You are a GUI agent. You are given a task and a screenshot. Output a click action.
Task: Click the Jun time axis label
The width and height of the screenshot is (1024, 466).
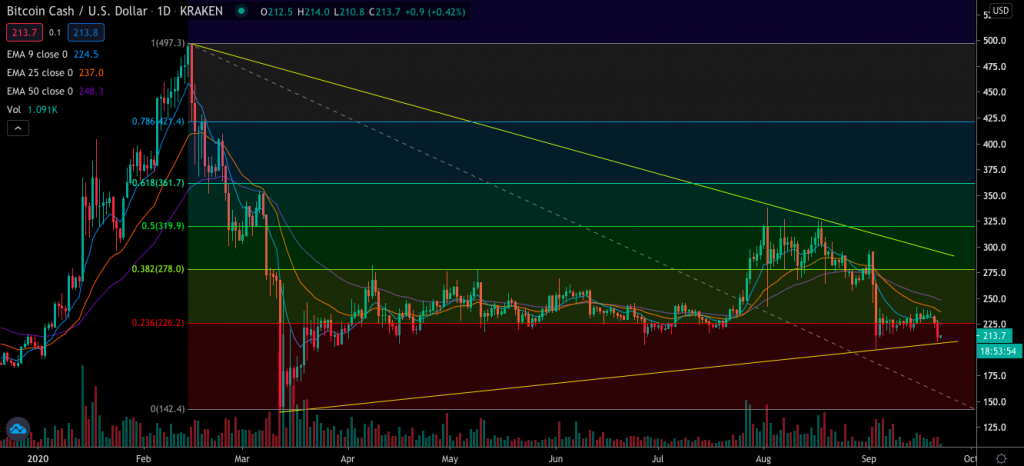click(x=555, y=458)
